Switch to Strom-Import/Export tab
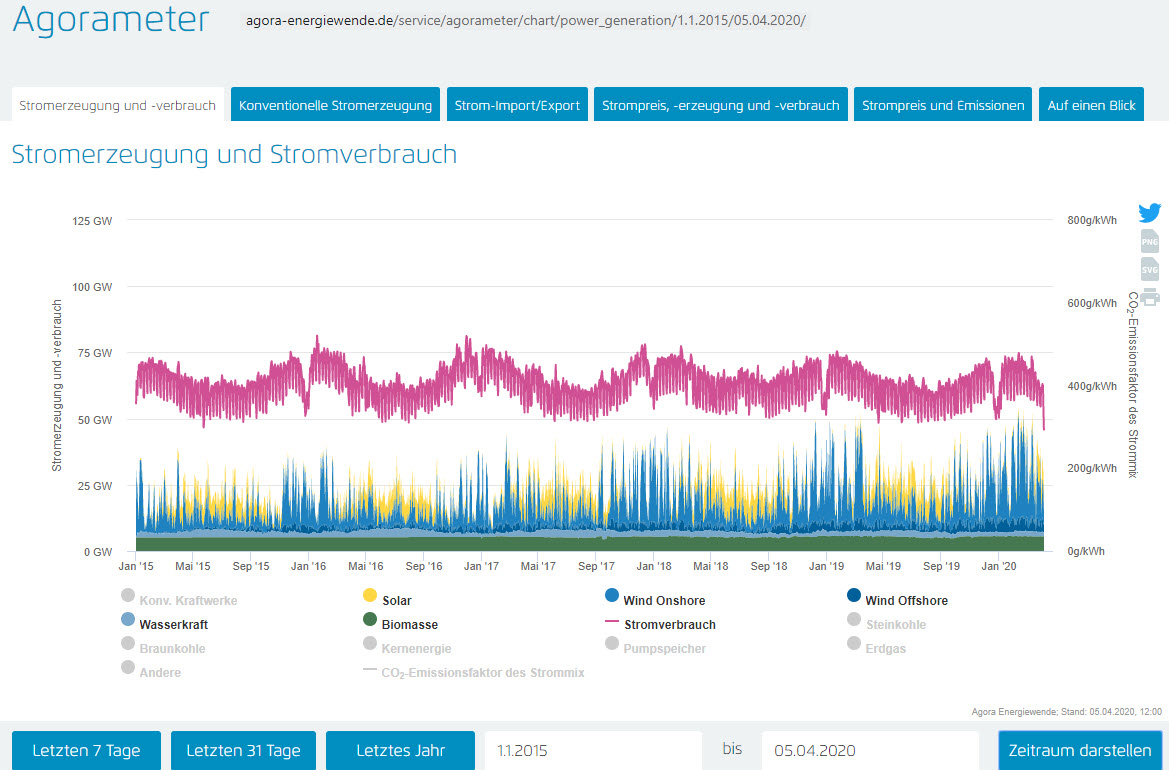The width and height of the screenshot is (1169, 770). 516,105
